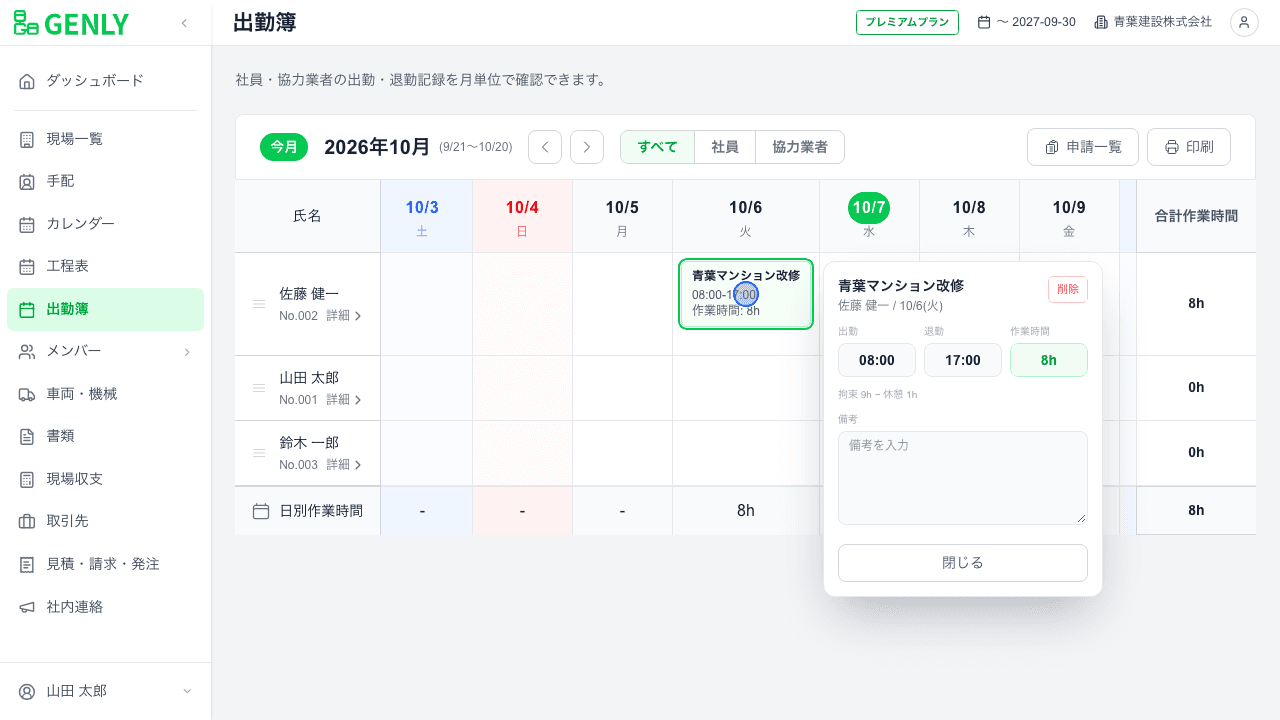
Task: Click the 出勤簿 icon in sidebar
Action: click(27, 309)
